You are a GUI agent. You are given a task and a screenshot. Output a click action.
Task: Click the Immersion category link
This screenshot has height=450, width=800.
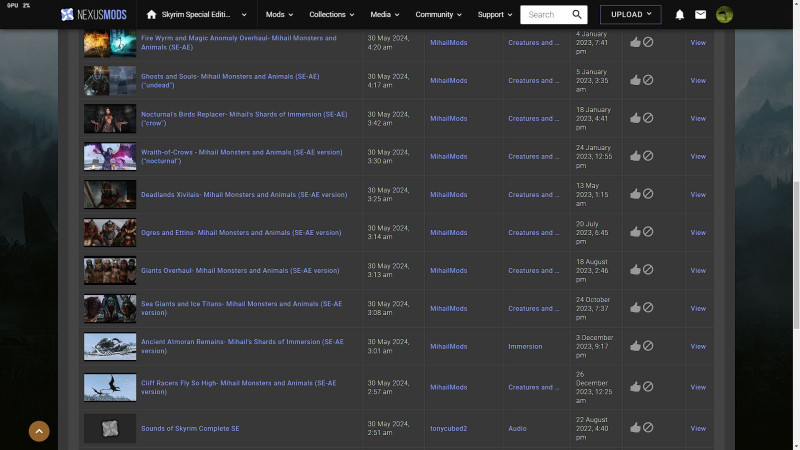point(525,346)
